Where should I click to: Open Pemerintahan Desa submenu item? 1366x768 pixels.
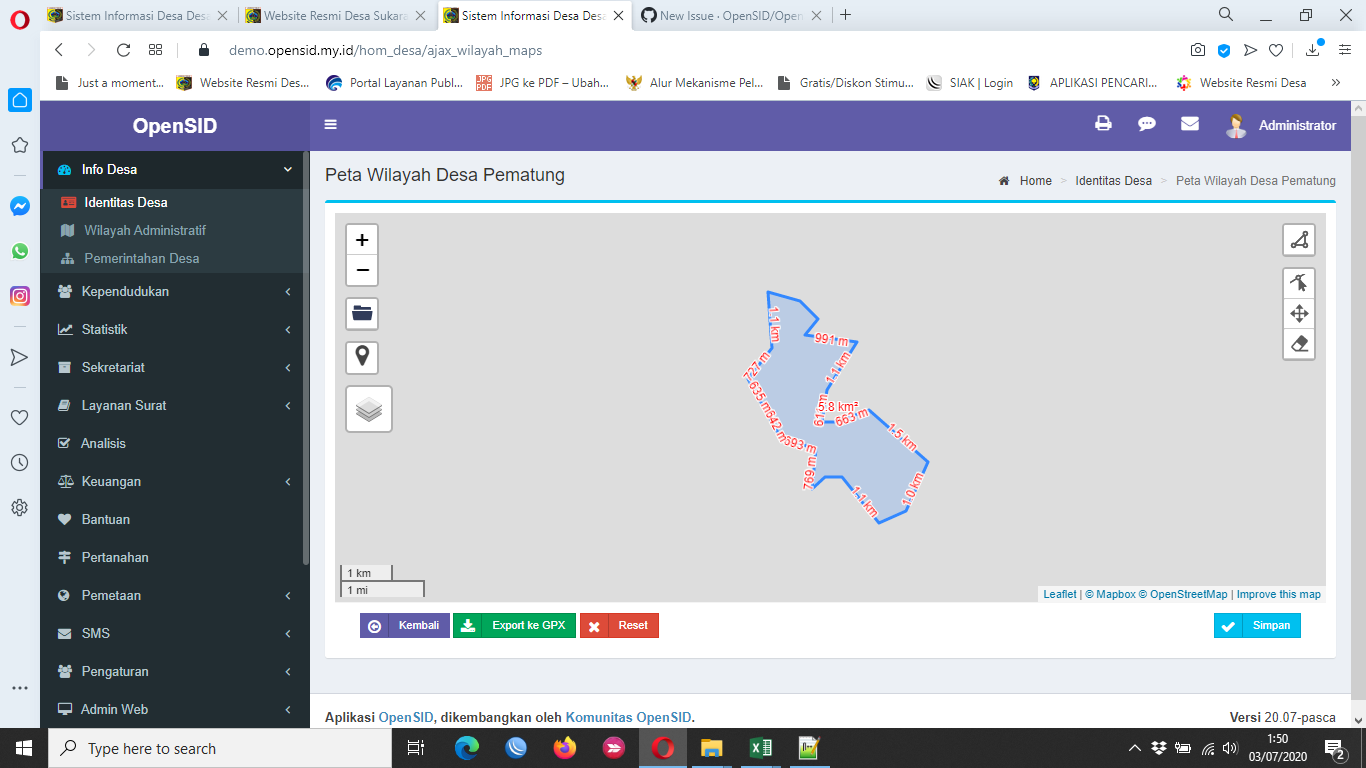coord(141,258)
